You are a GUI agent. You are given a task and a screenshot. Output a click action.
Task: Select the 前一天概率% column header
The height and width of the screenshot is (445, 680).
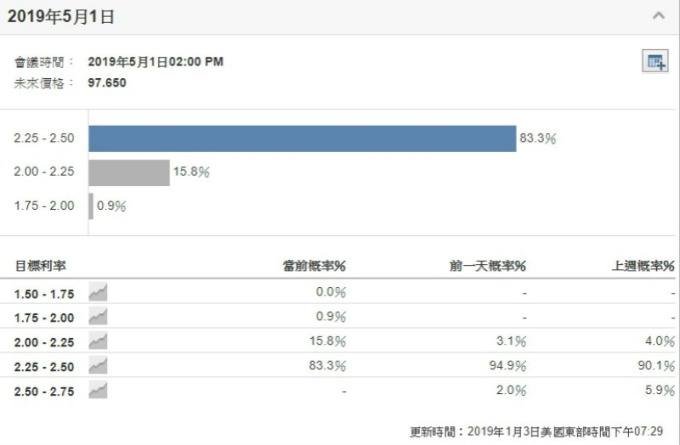[x=487, y=265]
